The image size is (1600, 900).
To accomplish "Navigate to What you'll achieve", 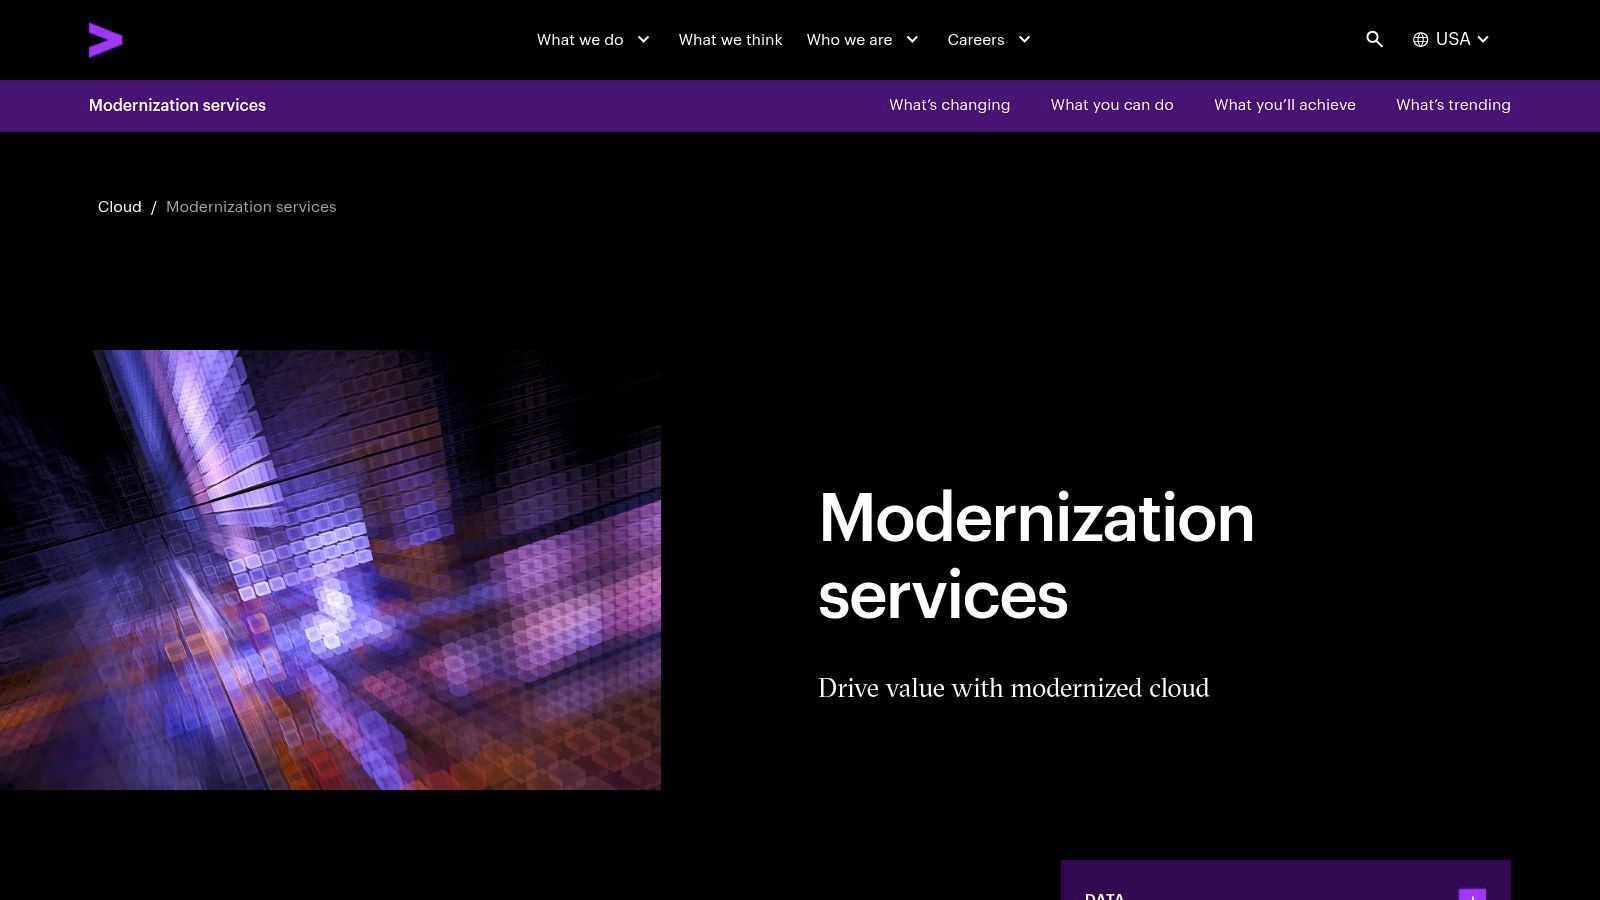I will pyautogui.click(x=1284, y=105).
